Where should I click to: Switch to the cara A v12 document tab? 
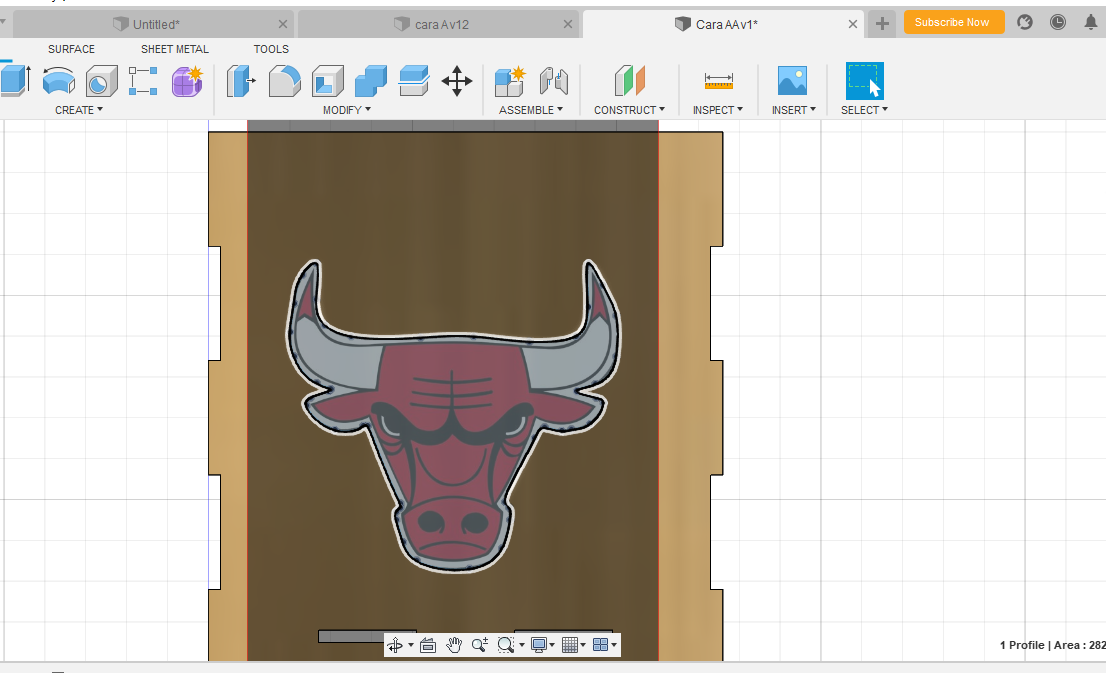point(438,24)
